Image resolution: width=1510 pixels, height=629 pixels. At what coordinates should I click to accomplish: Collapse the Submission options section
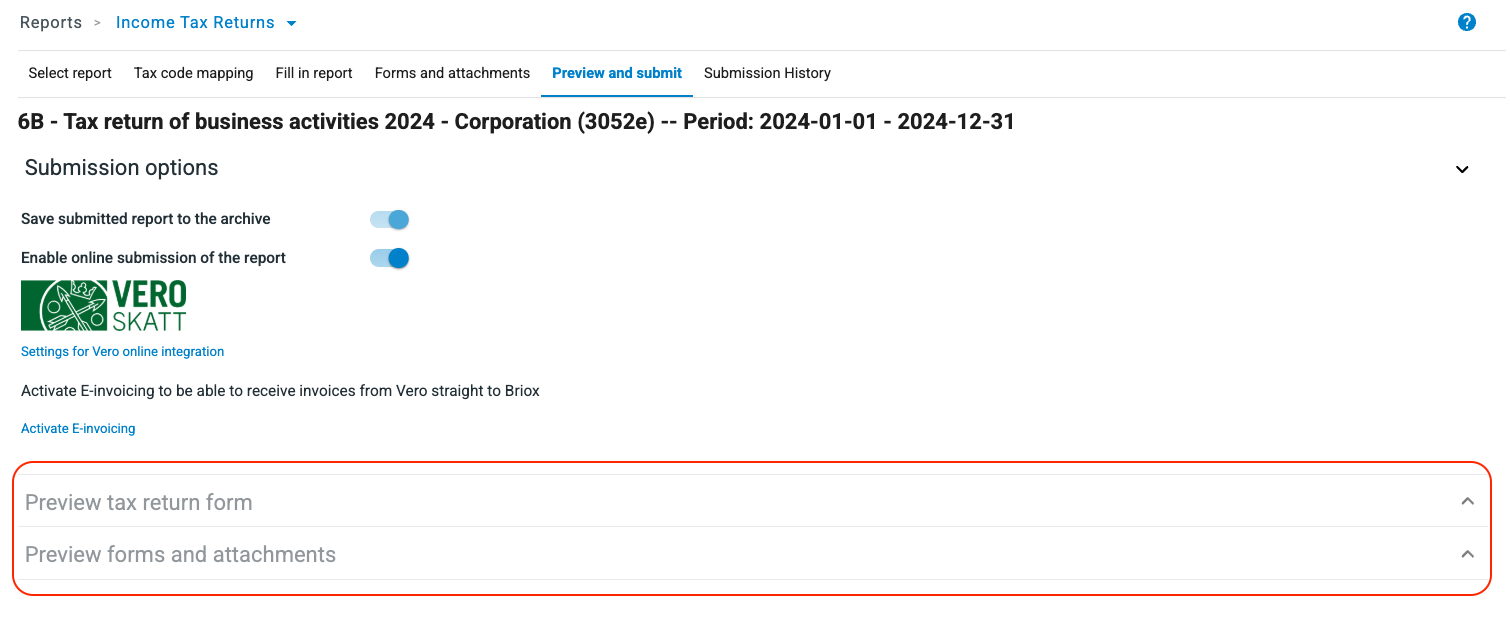(1462, 169)
